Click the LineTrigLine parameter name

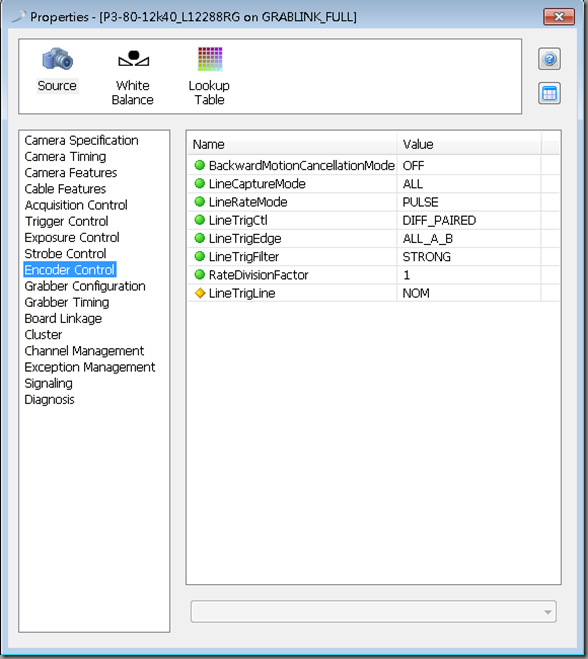(x=242, y=293)
